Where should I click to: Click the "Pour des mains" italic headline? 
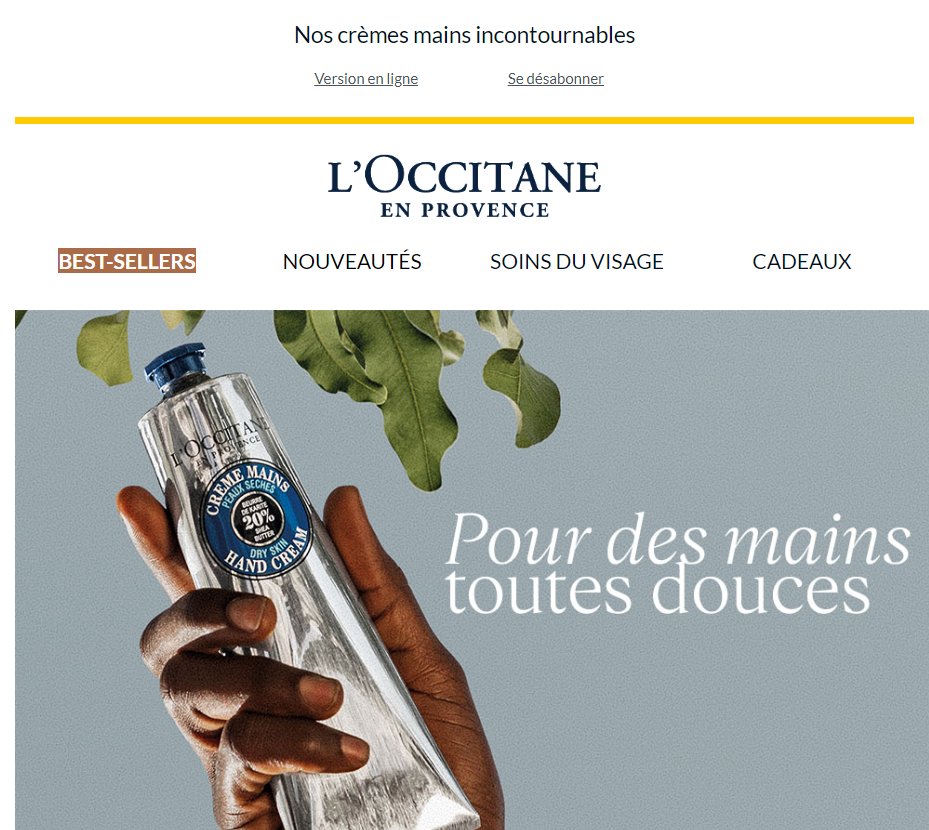[678, 539]
